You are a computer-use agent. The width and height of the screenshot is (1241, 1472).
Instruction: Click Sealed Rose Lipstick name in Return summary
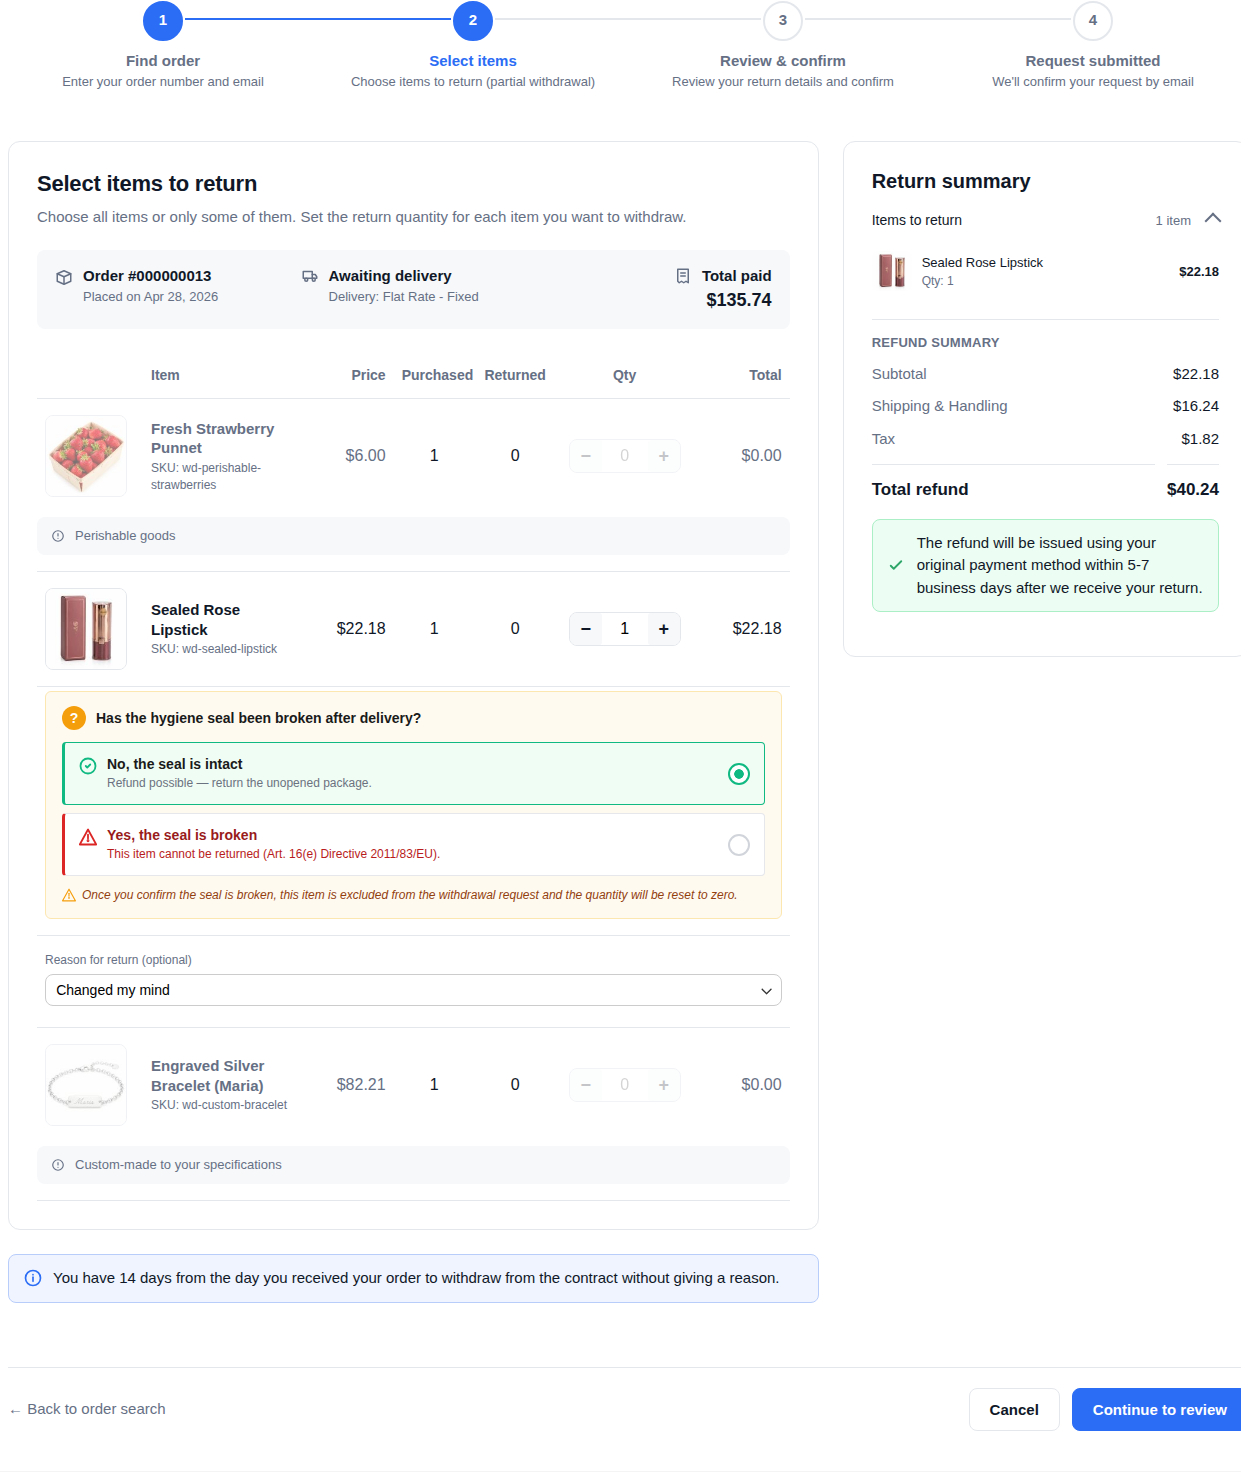[x=982, y=263]
